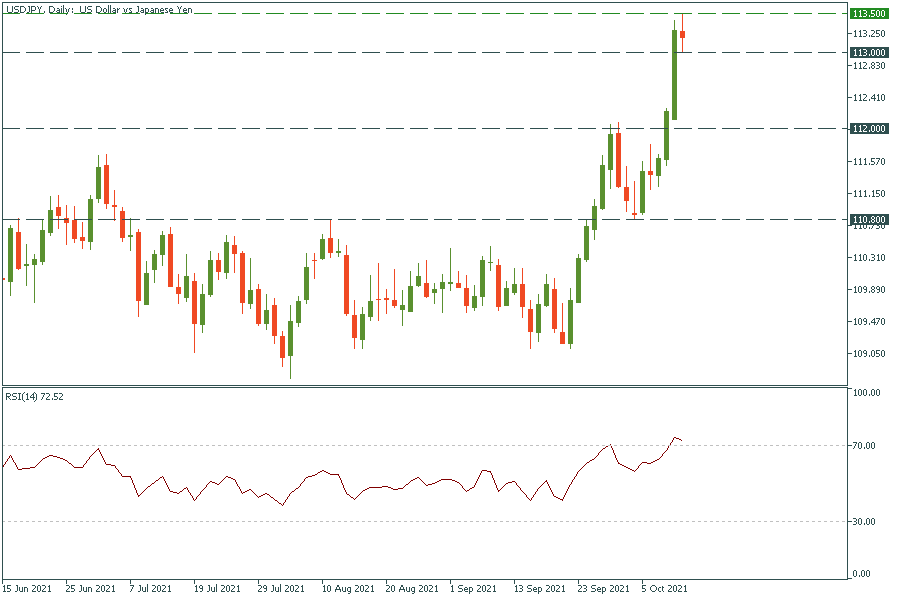Click the 13 Sep 2021 date label
This screenshot has width=900, height=600.
(538, 589)
